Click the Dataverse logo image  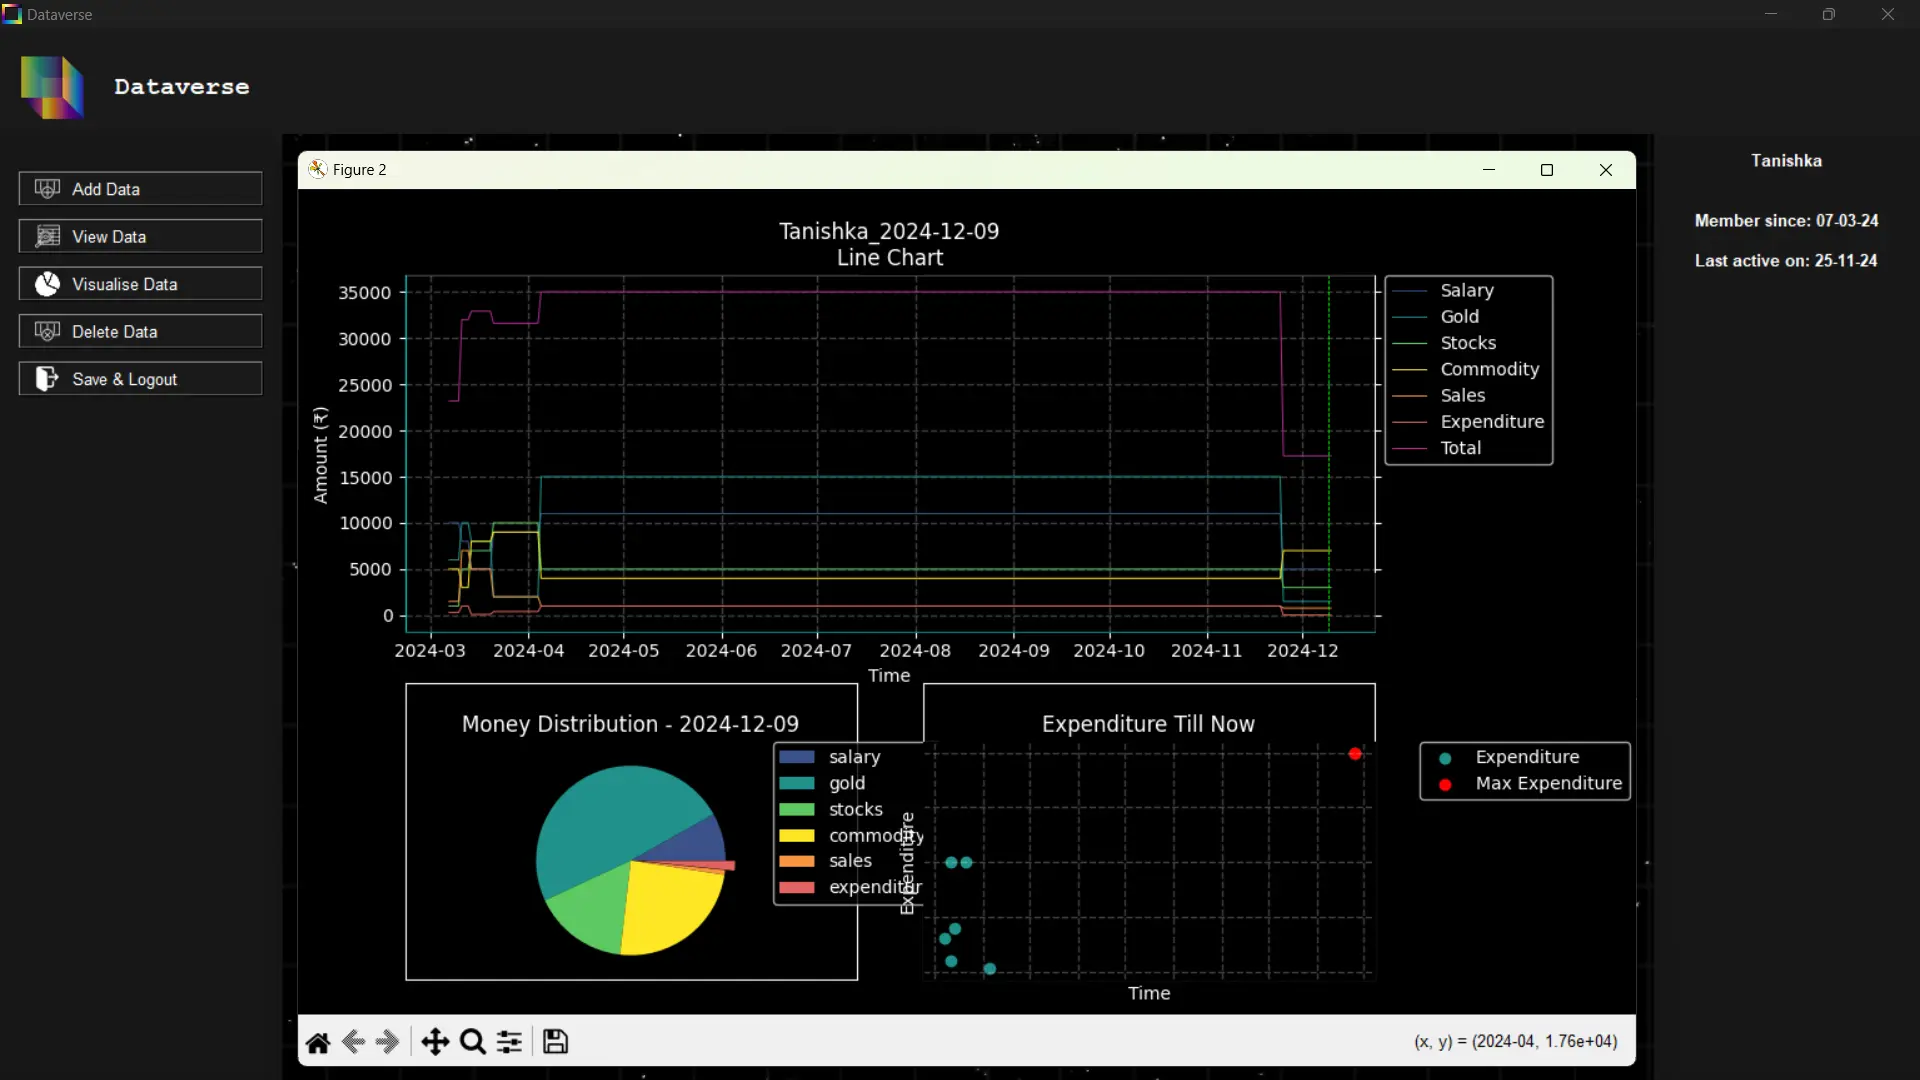click(x=52, y=87)
